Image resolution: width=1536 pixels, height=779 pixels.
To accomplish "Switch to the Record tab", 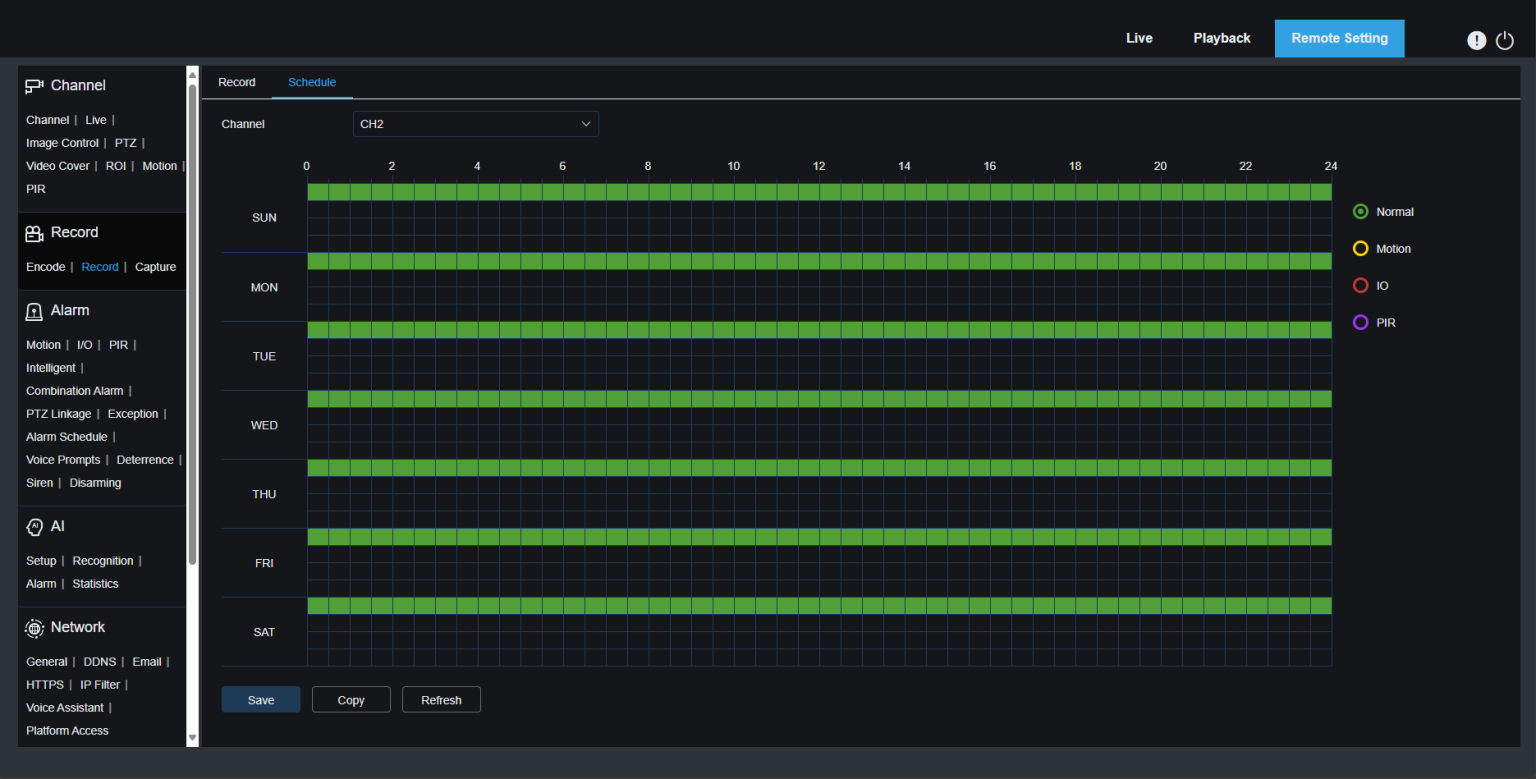I will pyautogui.click(x=237, y=82).
